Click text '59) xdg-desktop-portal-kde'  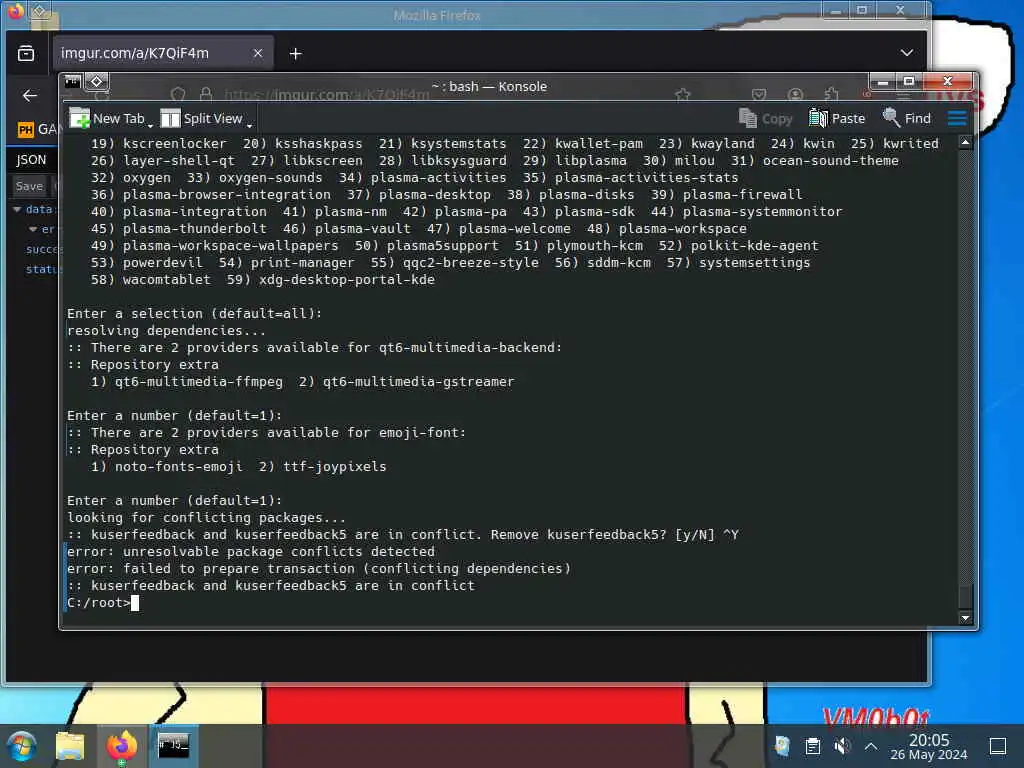pyautogui.click(x=330, y=280)
